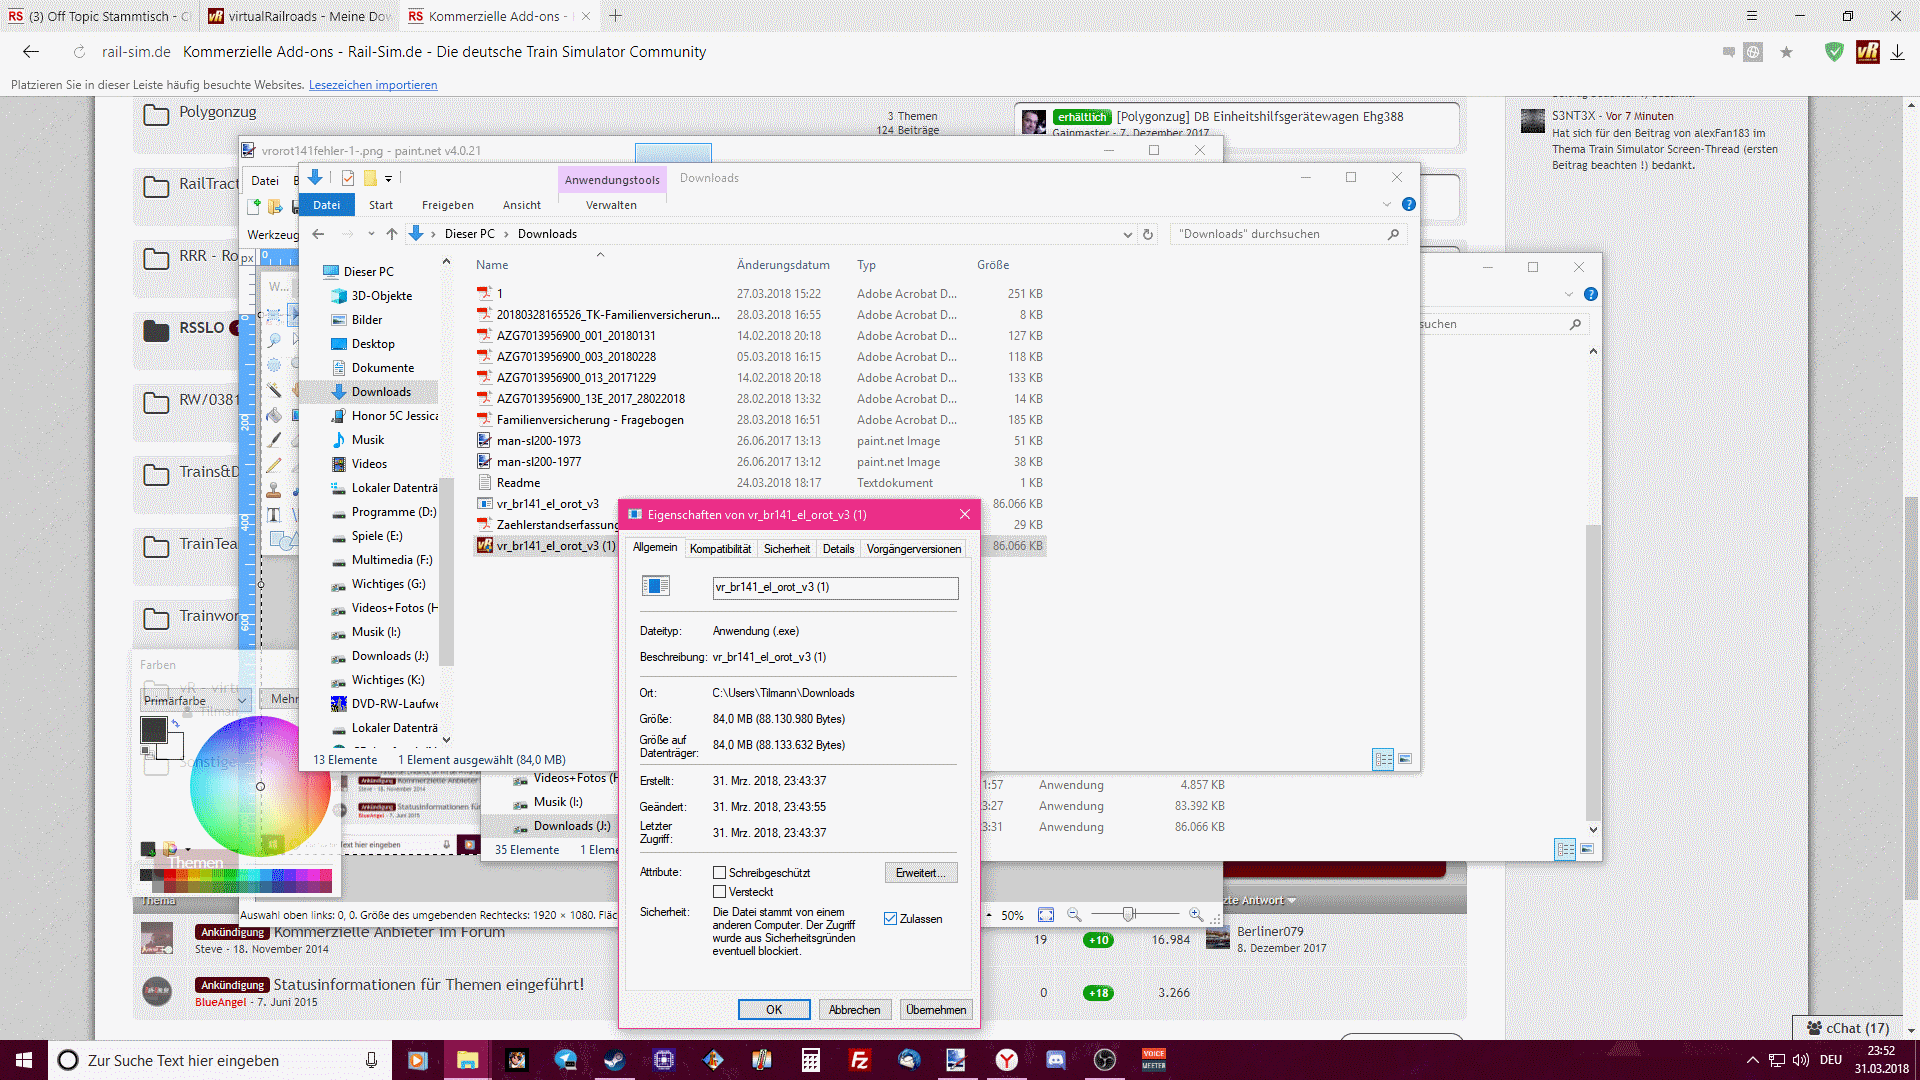The height and width of the screenshot is (1080, 1920).
Task: Click the Erweitert... button
Action: [x=921, y=873]
